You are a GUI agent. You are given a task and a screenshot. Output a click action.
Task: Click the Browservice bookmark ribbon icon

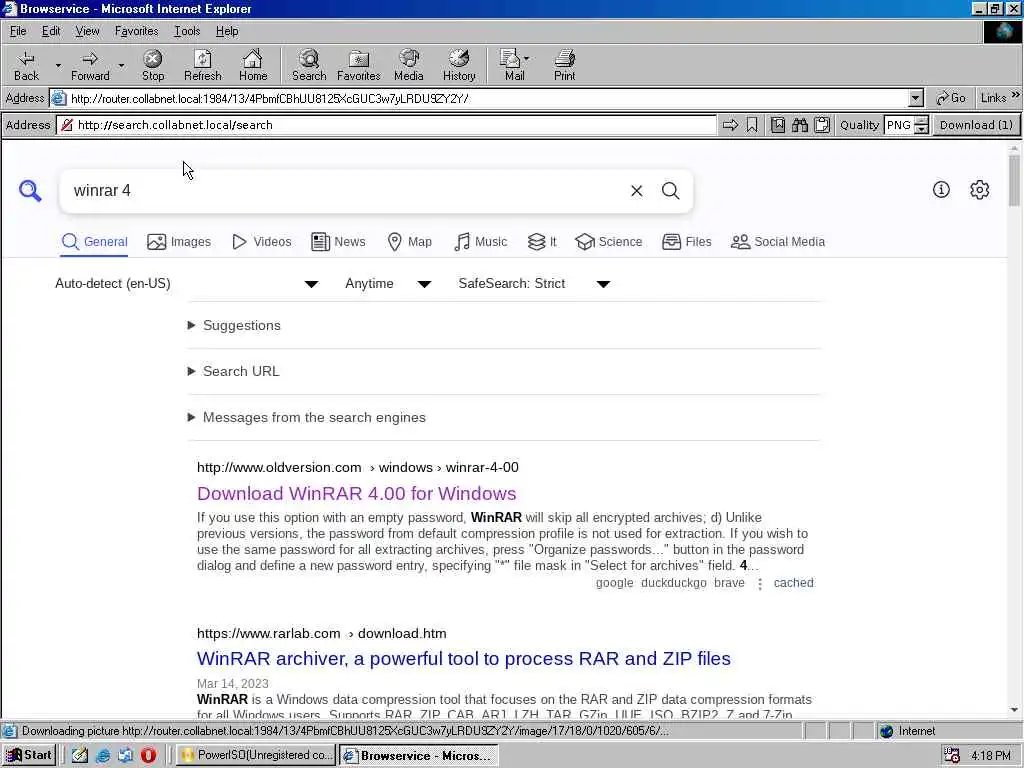(752, 125)
